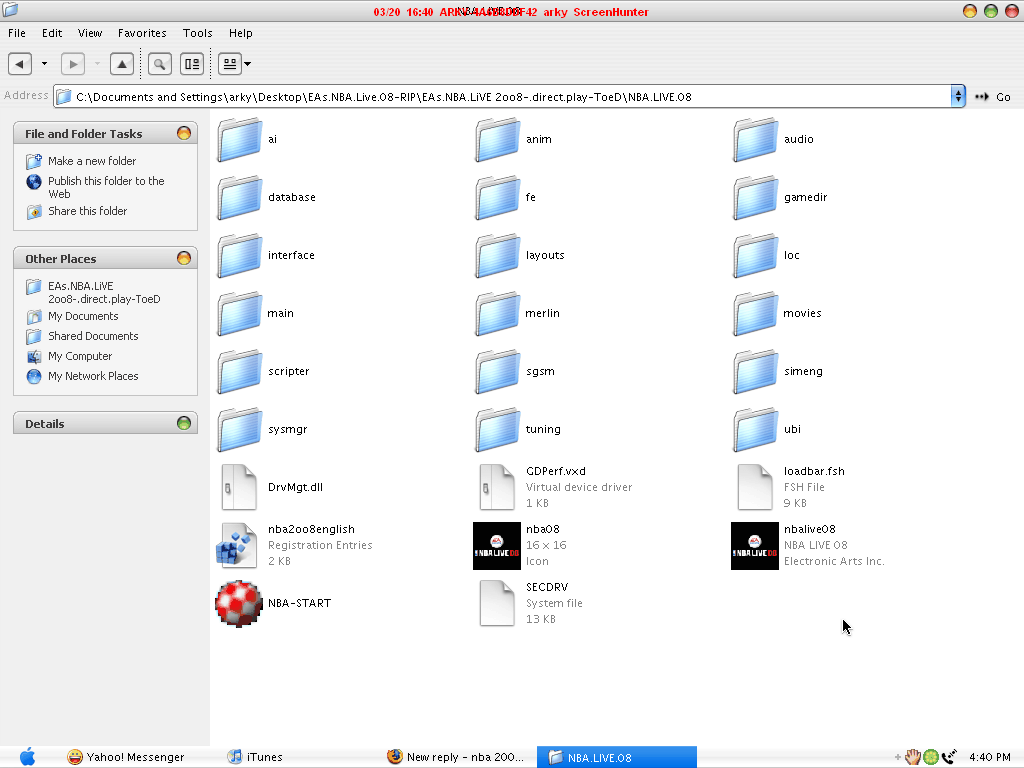Expand the Details panel
The width and height of the screenshot is (1024, 768).
click(x=184, y=423)
